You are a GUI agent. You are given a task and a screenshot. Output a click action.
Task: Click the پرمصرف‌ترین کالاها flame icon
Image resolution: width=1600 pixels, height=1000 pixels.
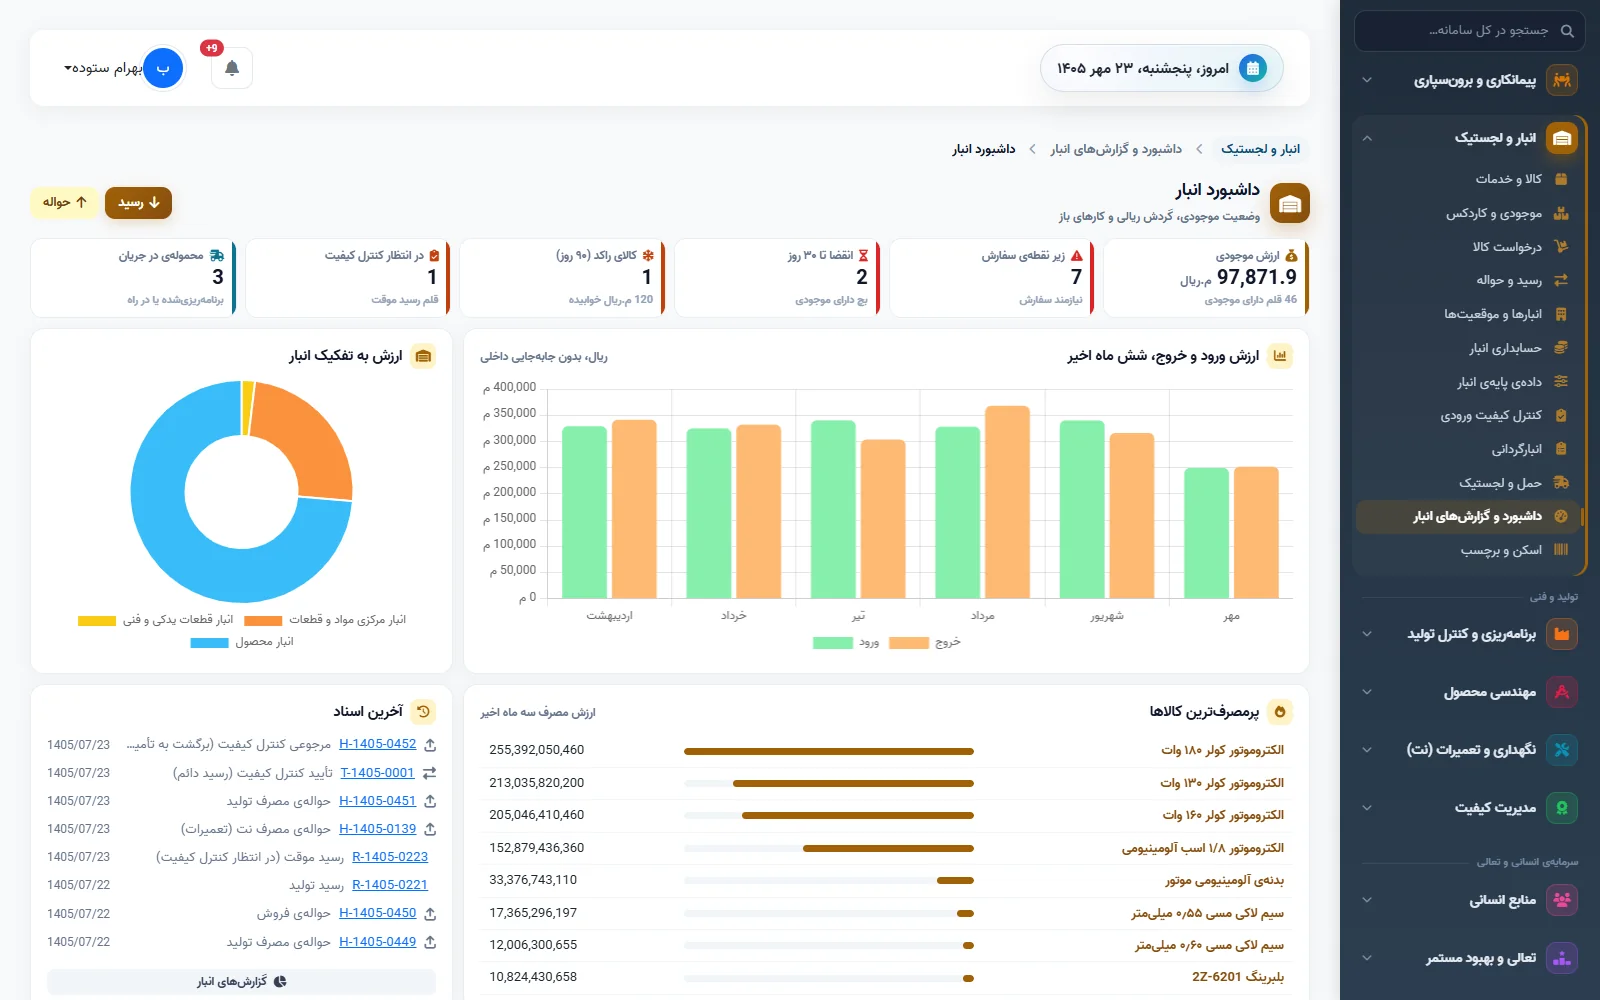1280,712
